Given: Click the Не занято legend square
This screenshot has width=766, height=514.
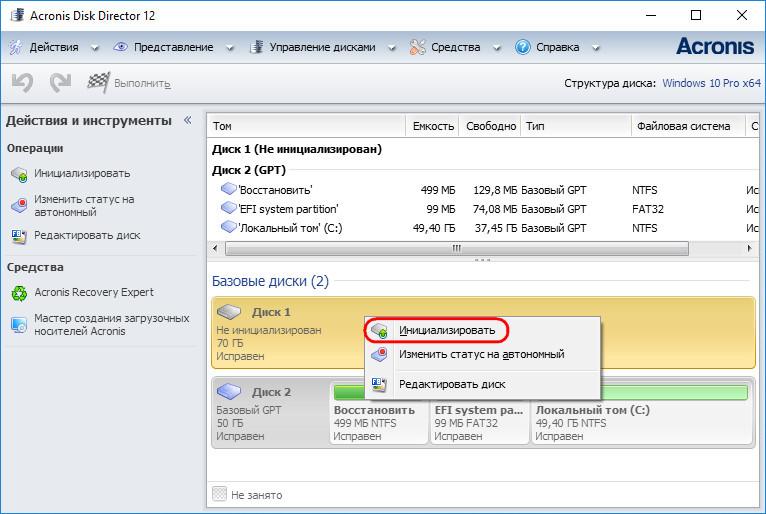Looking at the screenshot, I should [x=219, y=494].
